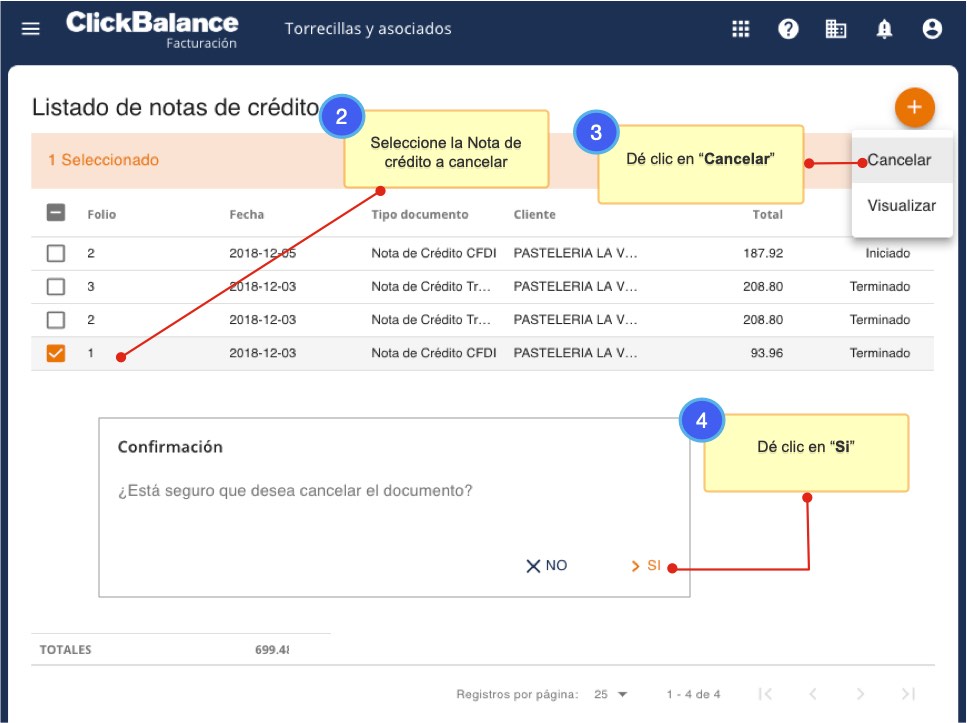Expand the records per page dropdown
The height and width of the screenshot is (723, 967).
610,694
